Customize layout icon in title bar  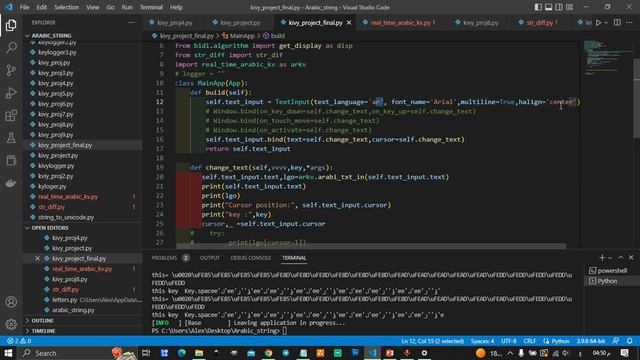569,7
